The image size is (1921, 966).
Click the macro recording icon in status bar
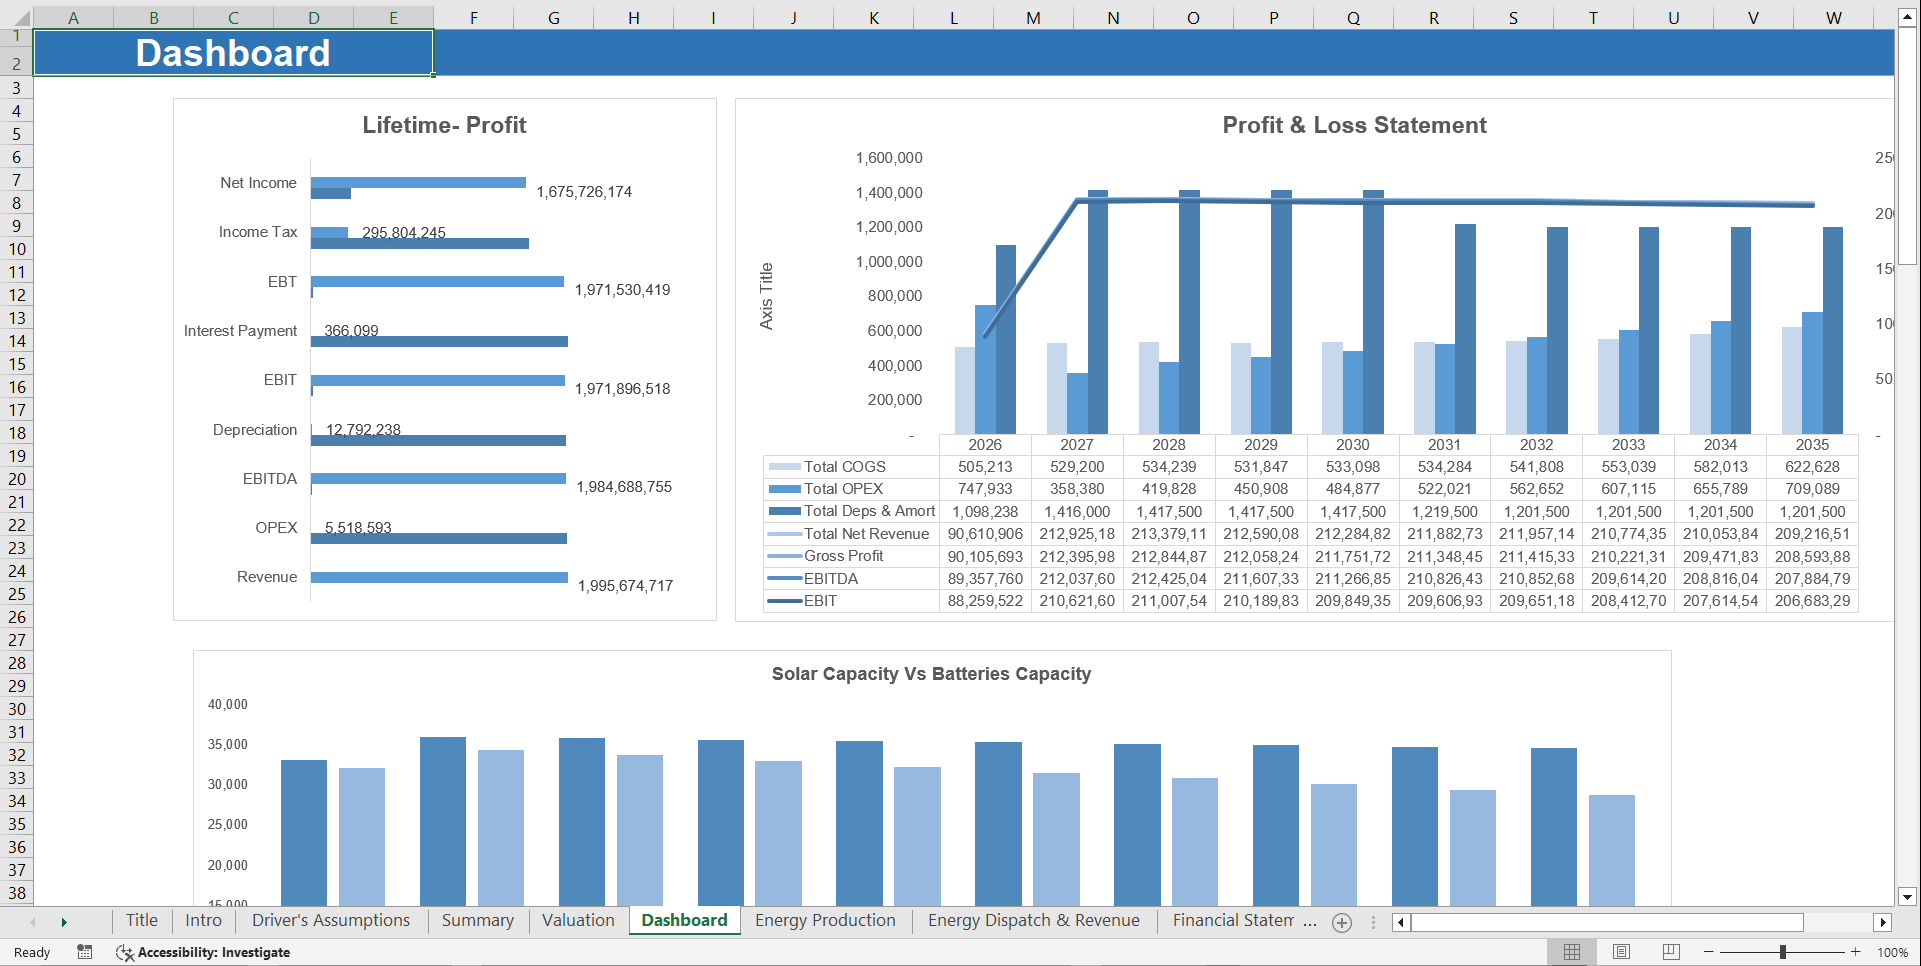point(85,952)
